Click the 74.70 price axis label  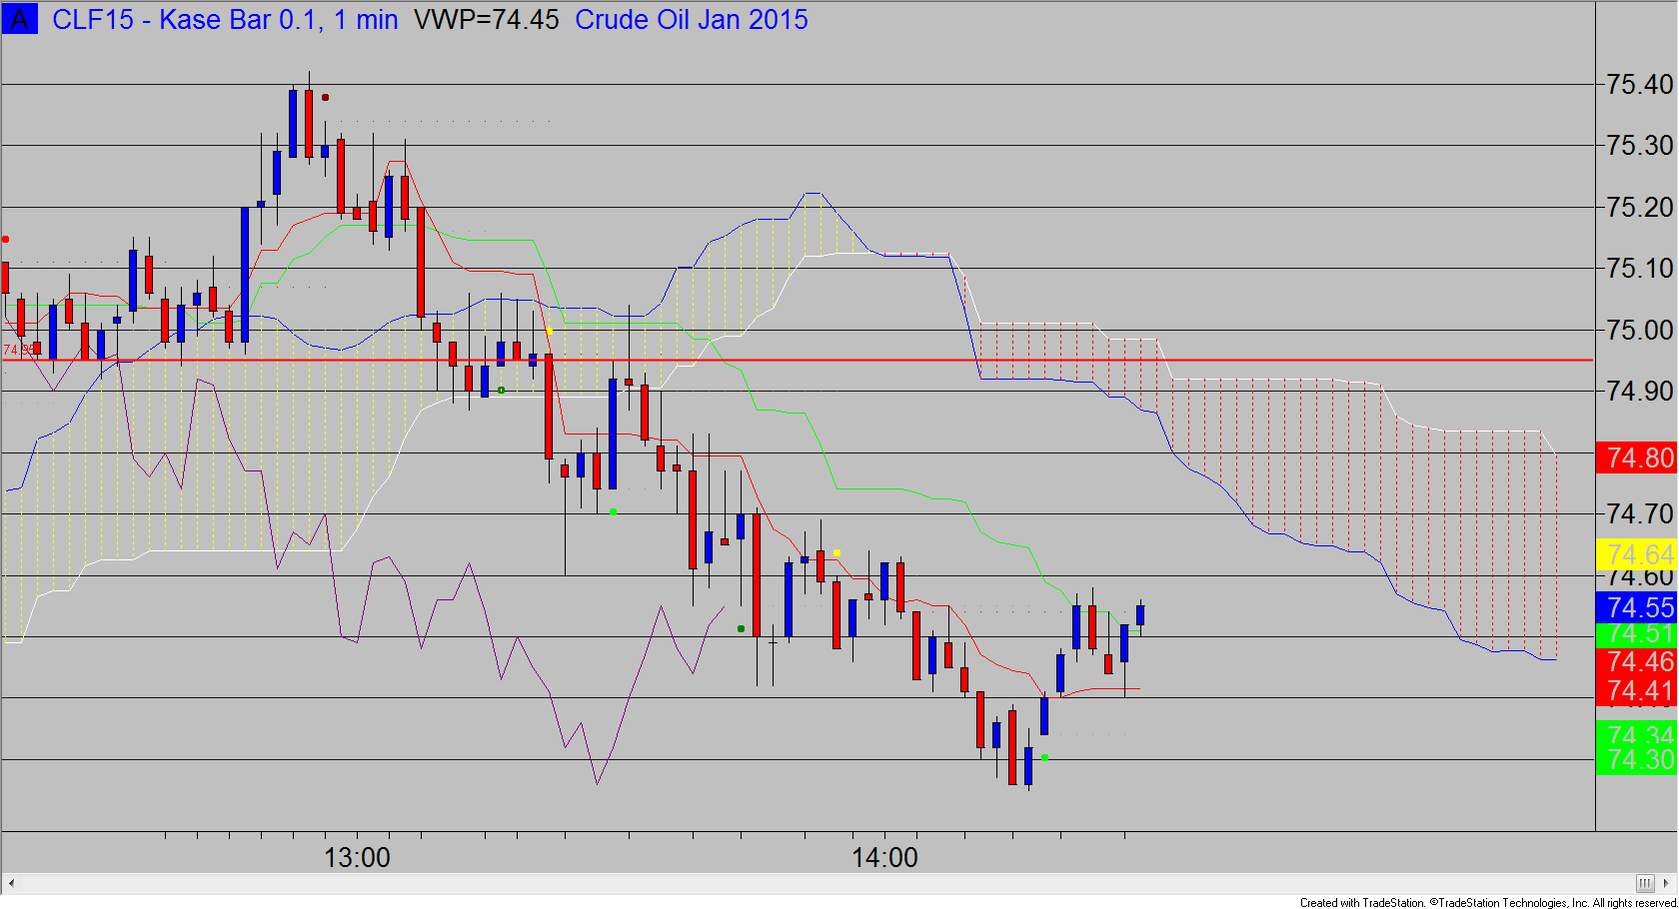tap(1639, 514)
